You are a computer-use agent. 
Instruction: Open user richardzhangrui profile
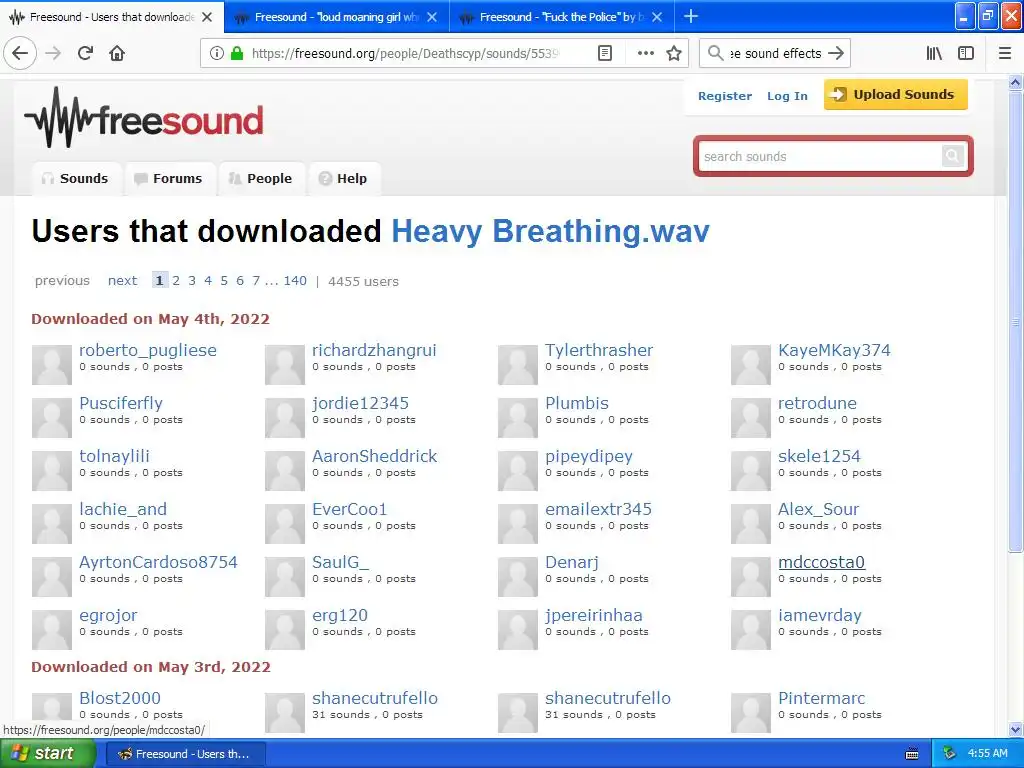(x=374, y=350)
